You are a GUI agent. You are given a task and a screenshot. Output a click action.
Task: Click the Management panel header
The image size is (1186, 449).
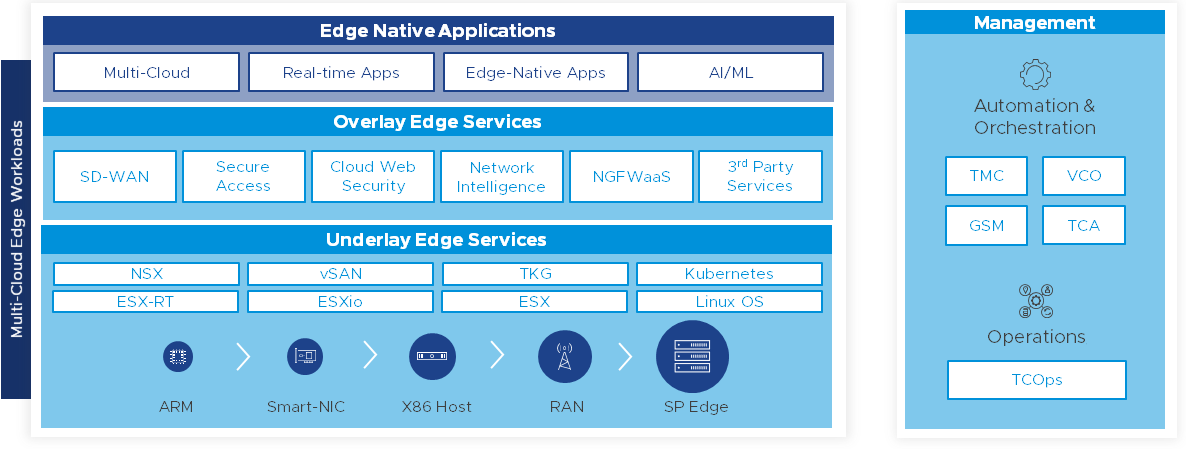[x=1035, y=23]
